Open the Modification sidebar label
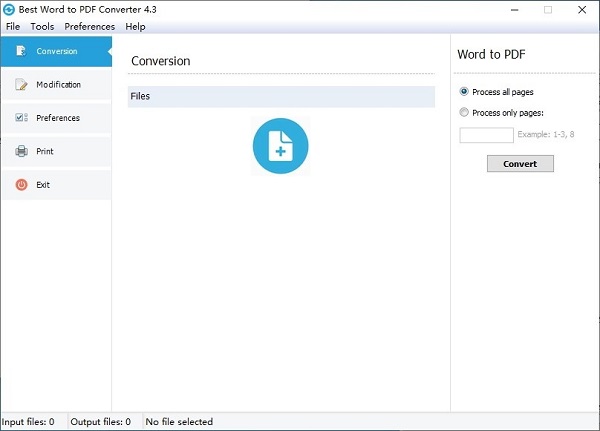Image resolution: width=600 pixels, height=431 pixels. tap(59, 85)
